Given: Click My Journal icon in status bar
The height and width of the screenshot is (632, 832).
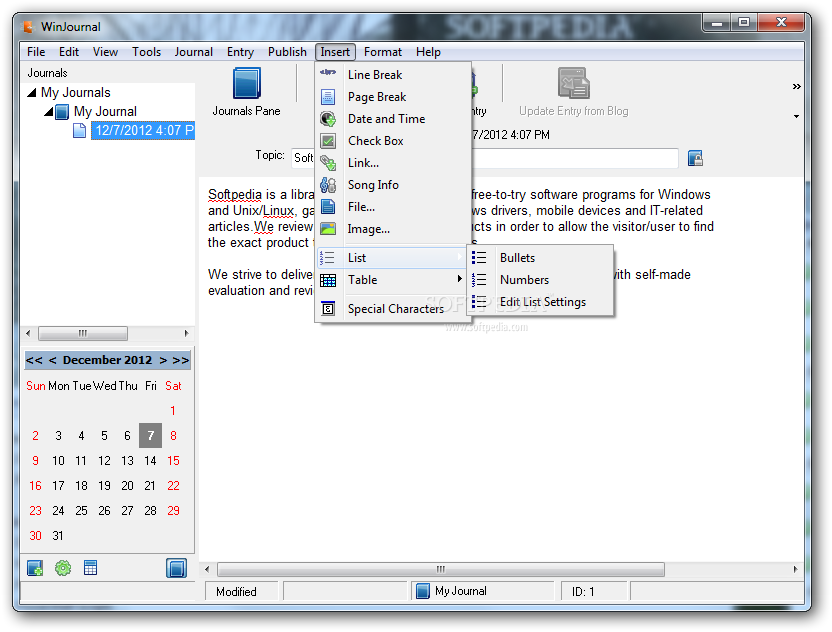Looking at the screenshot, I should [422, 591].
